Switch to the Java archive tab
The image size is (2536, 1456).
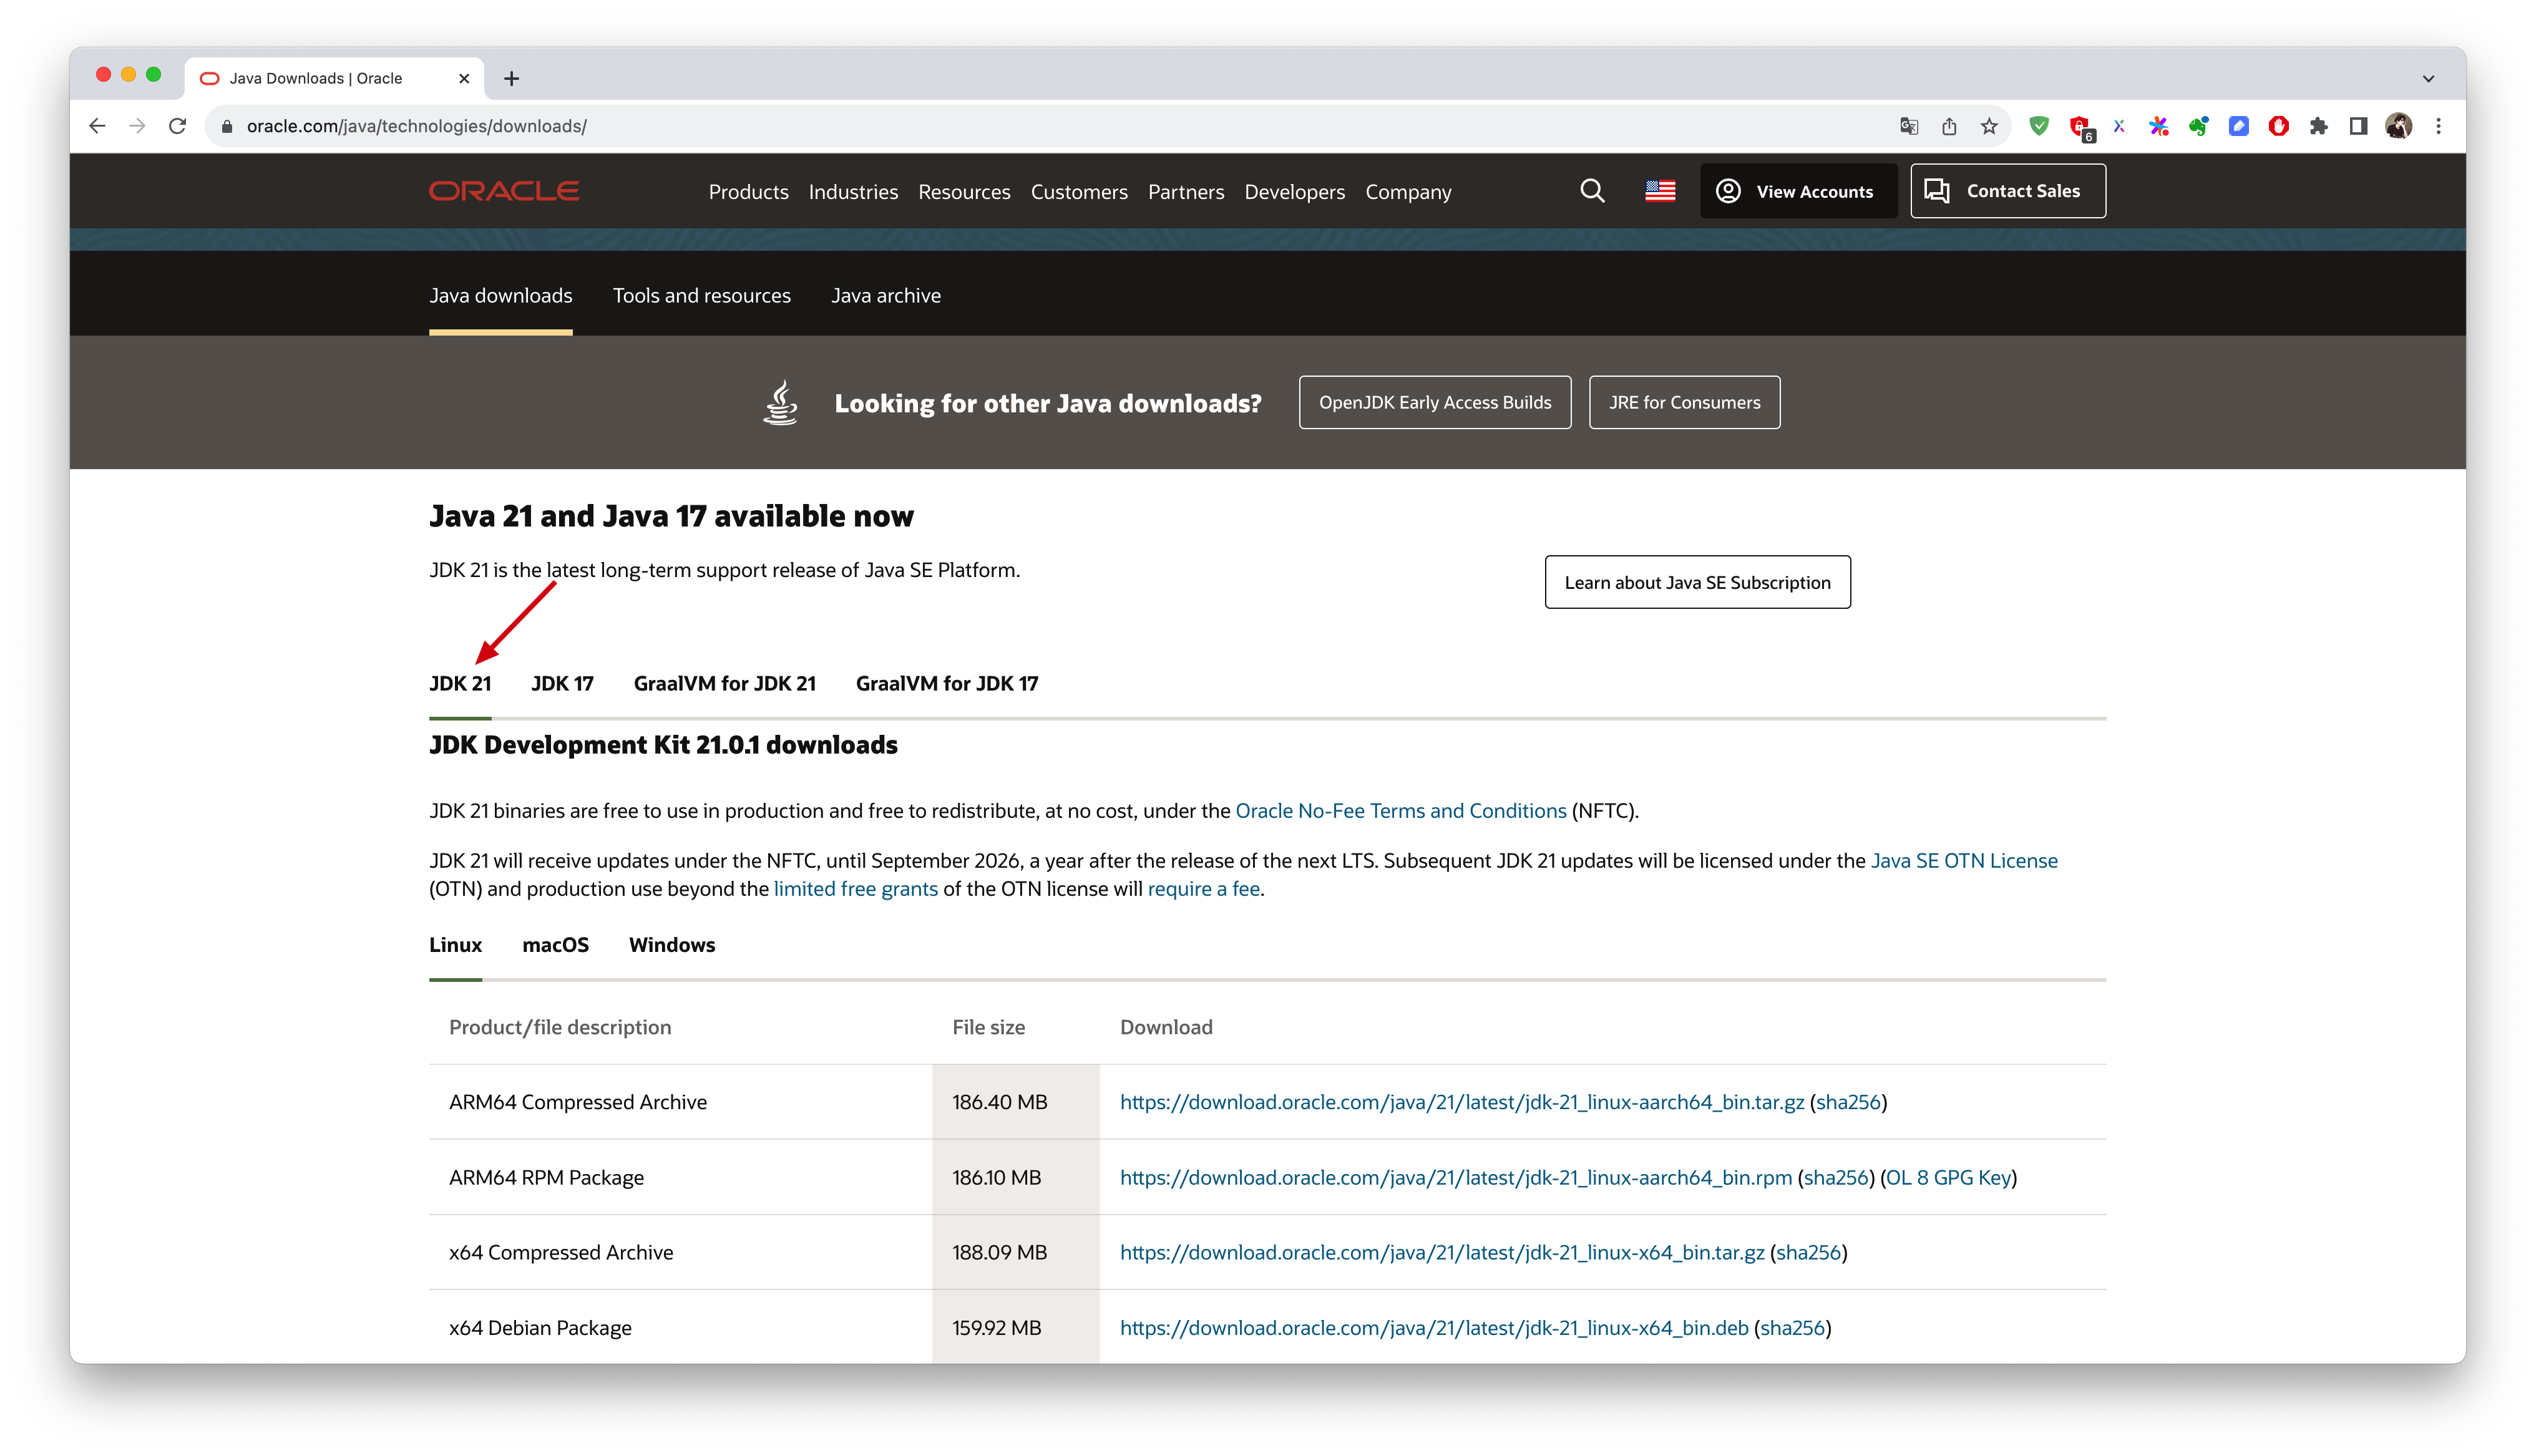click(886, 295)
